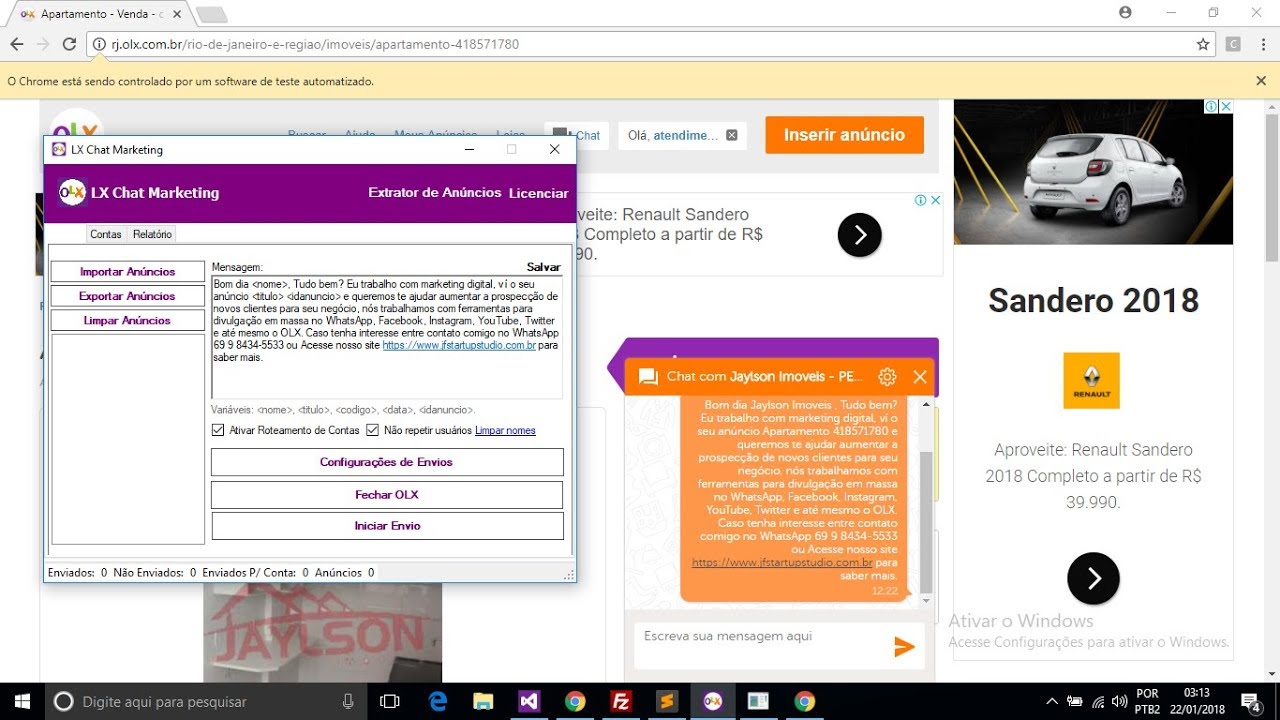Dismiss the automated test software infobar
Viewport: 1280px width, 720px height.
point(1261,81)
